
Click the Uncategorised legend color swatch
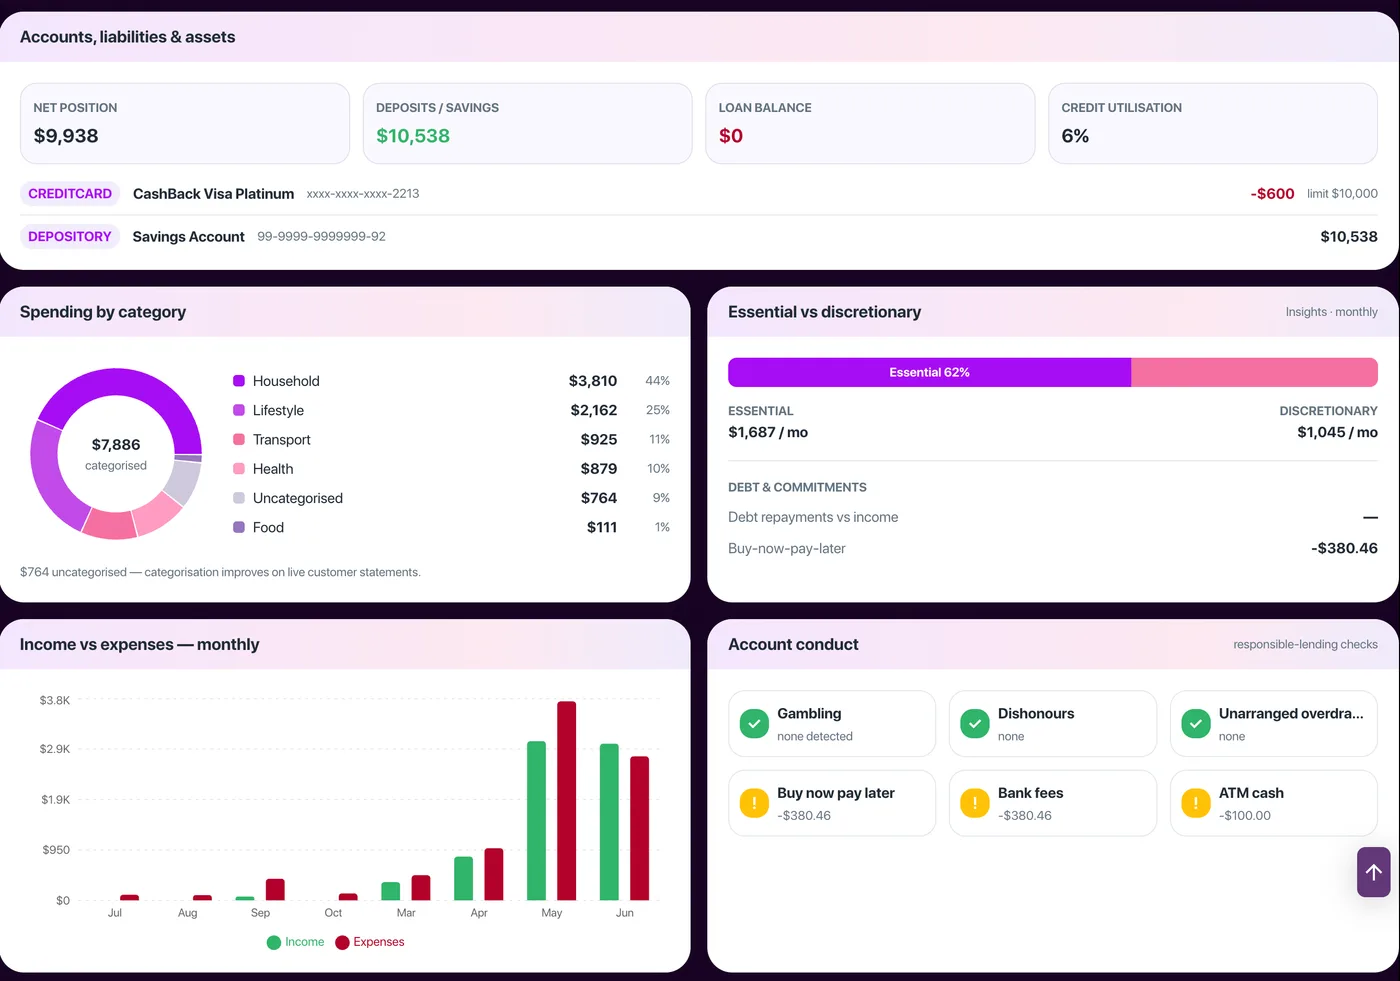[x=239, y=498]
